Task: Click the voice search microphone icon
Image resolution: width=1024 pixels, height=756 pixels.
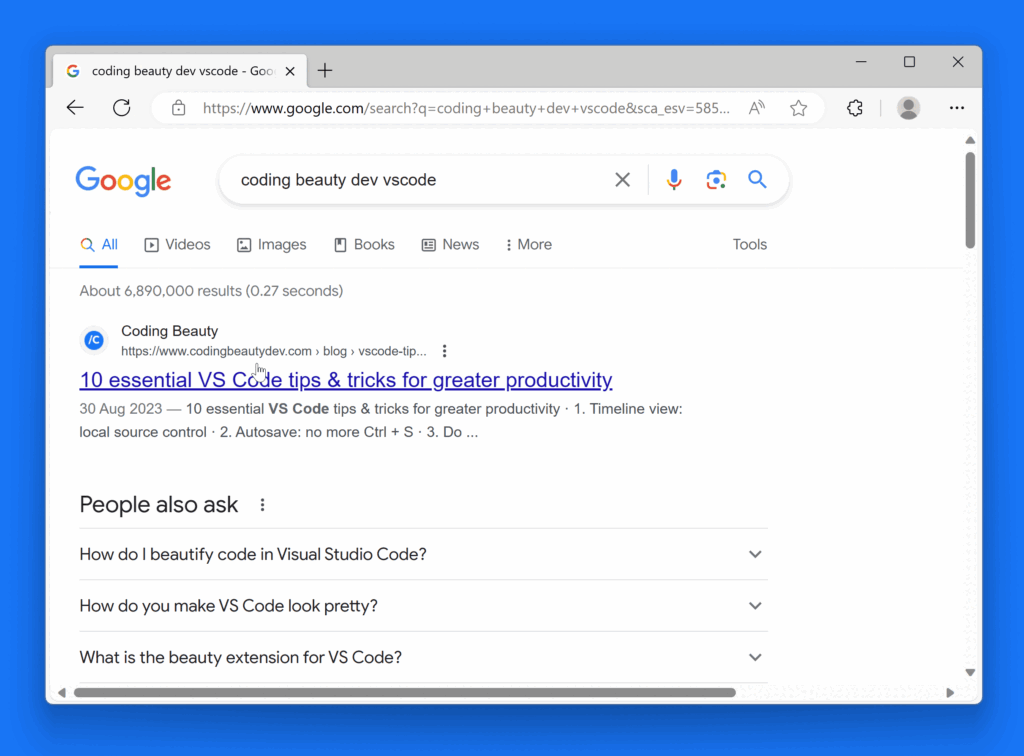Action: 674,180
